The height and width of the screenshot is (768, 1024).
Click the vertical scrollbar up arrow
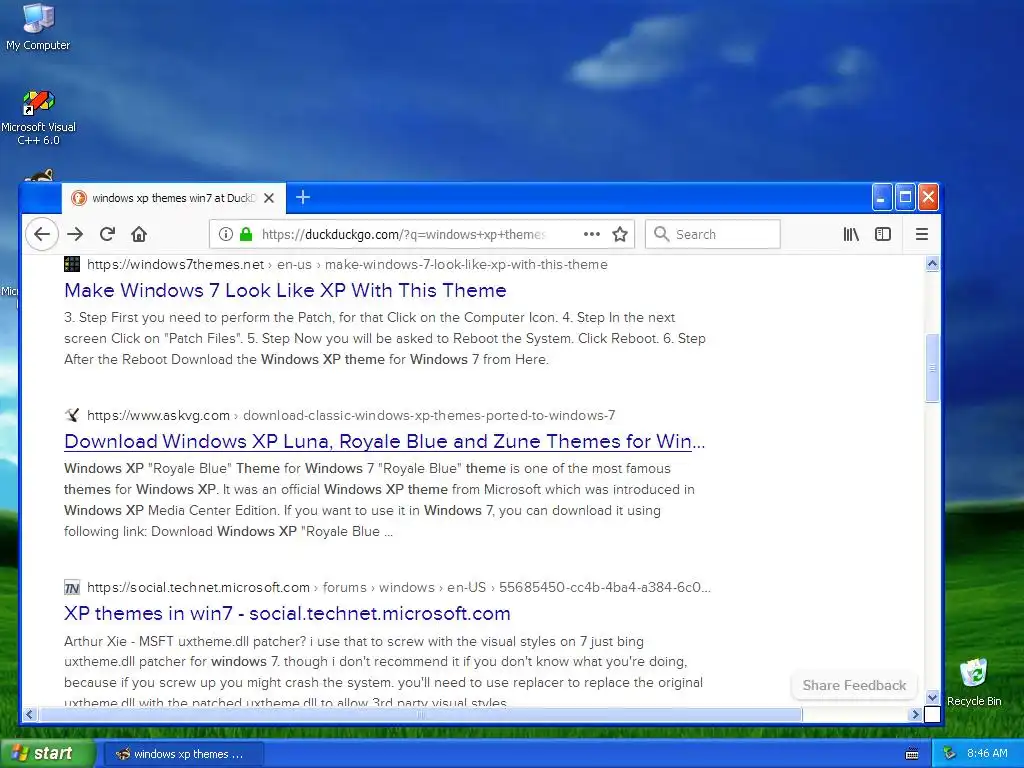932,264
